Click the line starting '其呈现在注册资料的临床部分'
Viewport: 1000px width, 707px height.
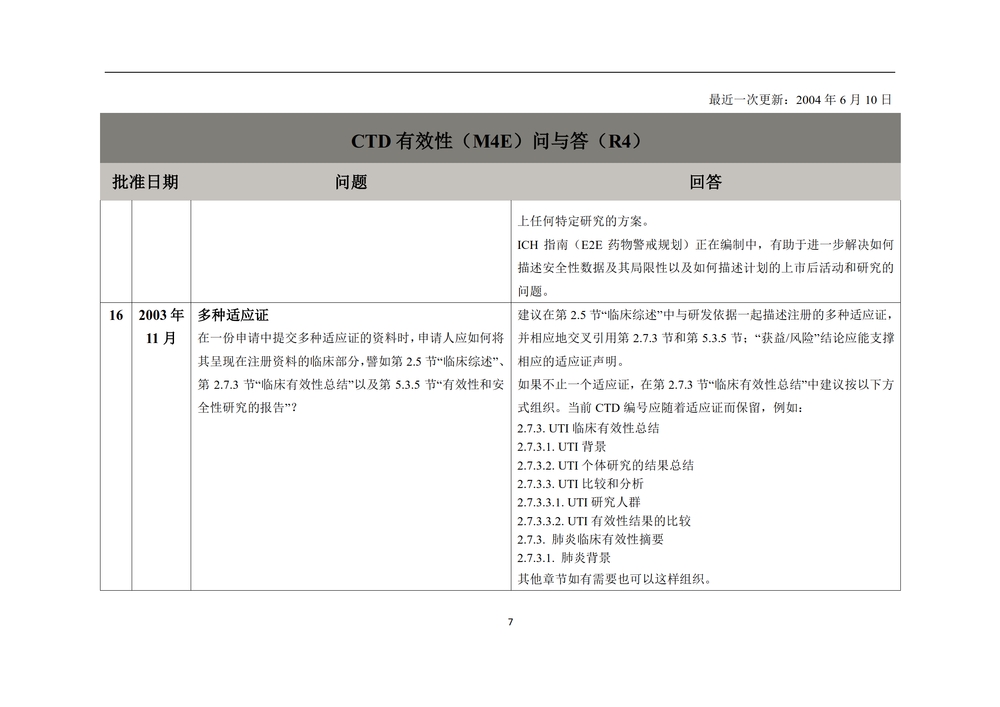click(351, 361)
